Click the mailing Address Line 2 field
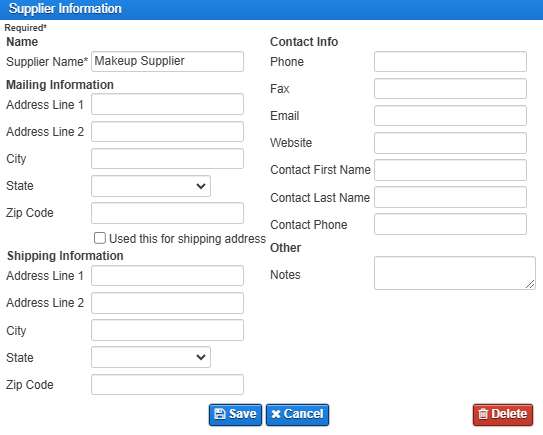This screenshot has width=543, height=435. [x=167, y=131]
